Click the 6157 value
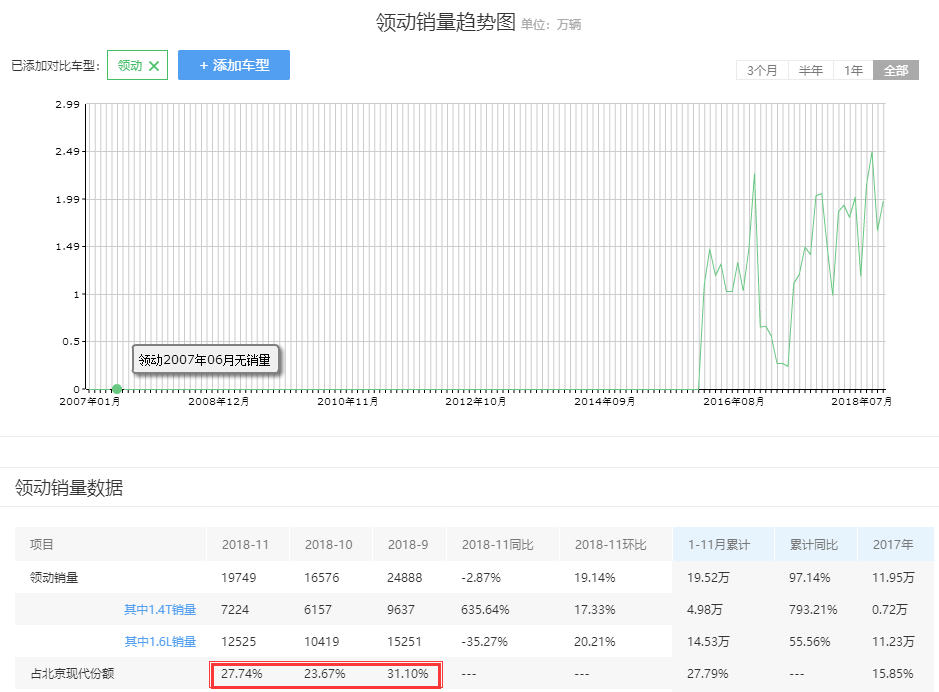This screenshot has height=692, width=939. pos(317,609)
